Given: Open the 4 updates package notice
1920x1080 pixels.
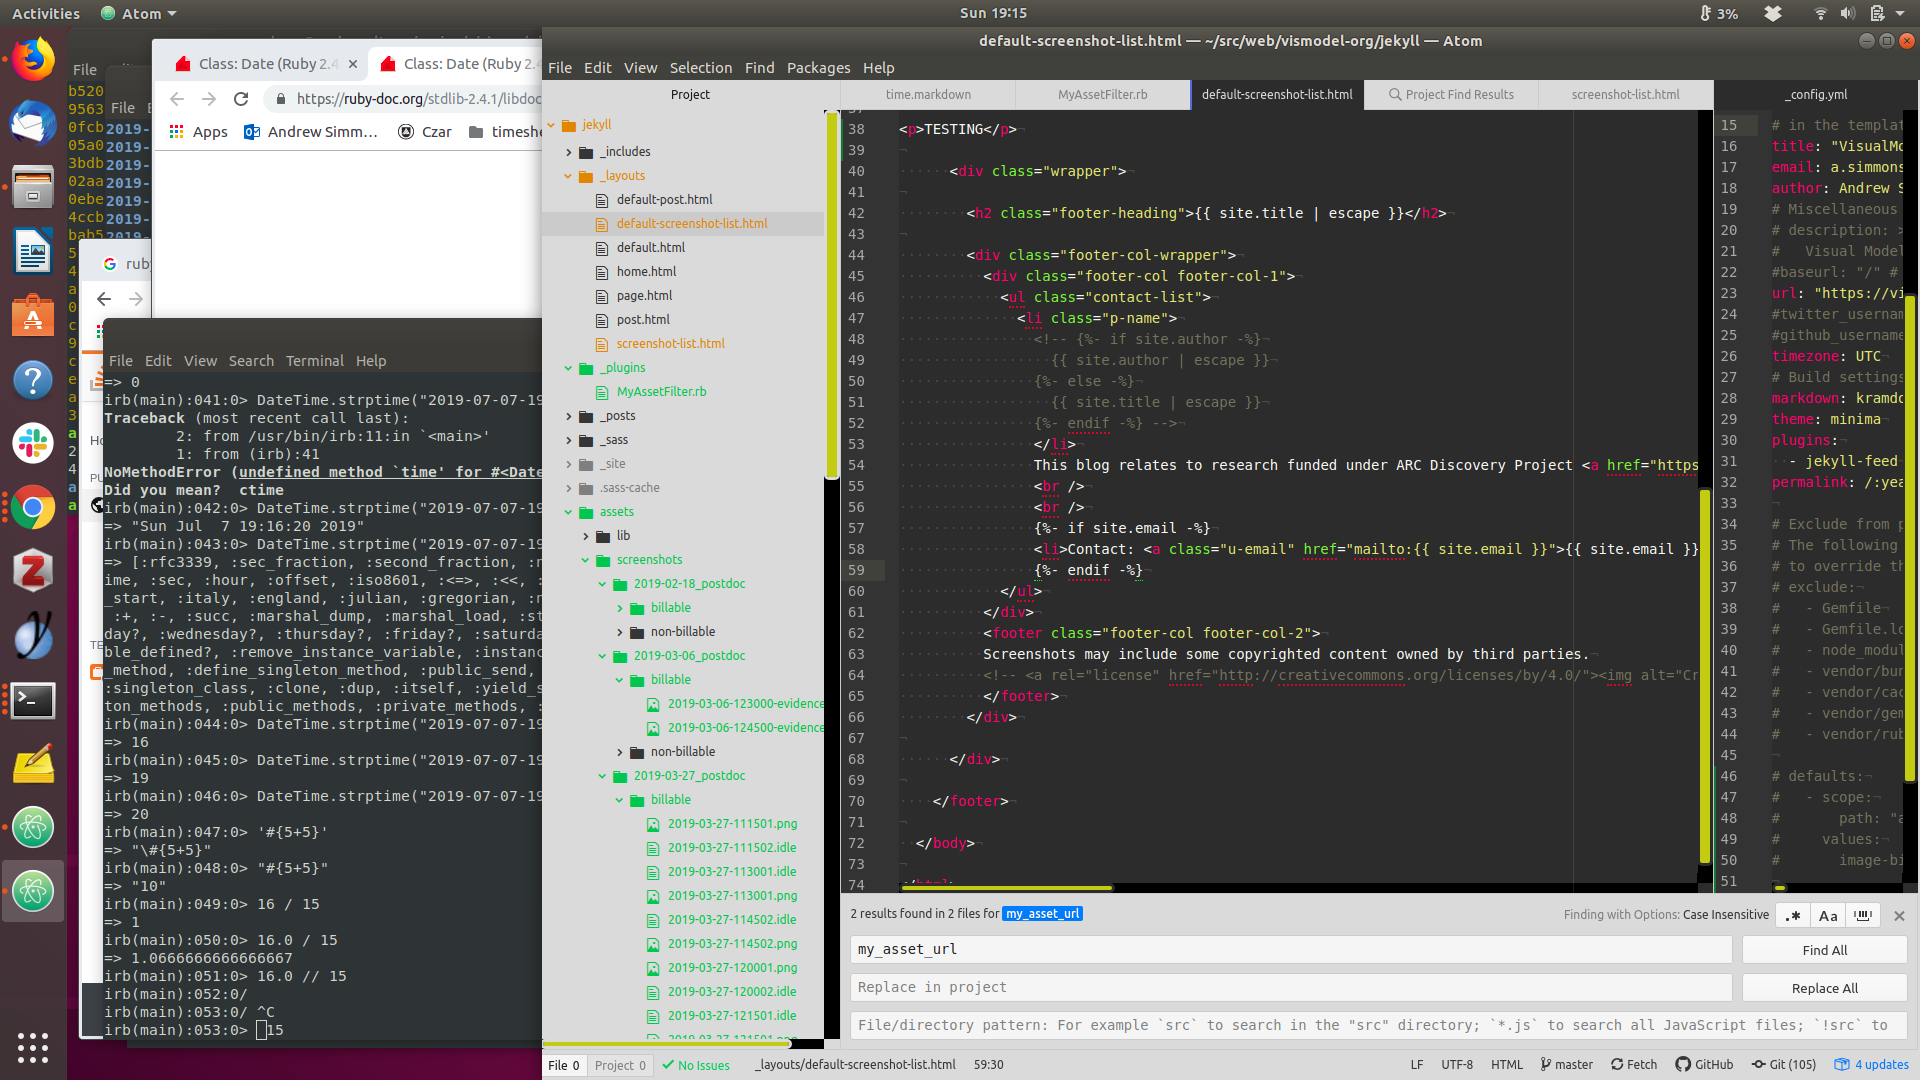Looking at the screenshot, I should click(x=1872, y=1065).
